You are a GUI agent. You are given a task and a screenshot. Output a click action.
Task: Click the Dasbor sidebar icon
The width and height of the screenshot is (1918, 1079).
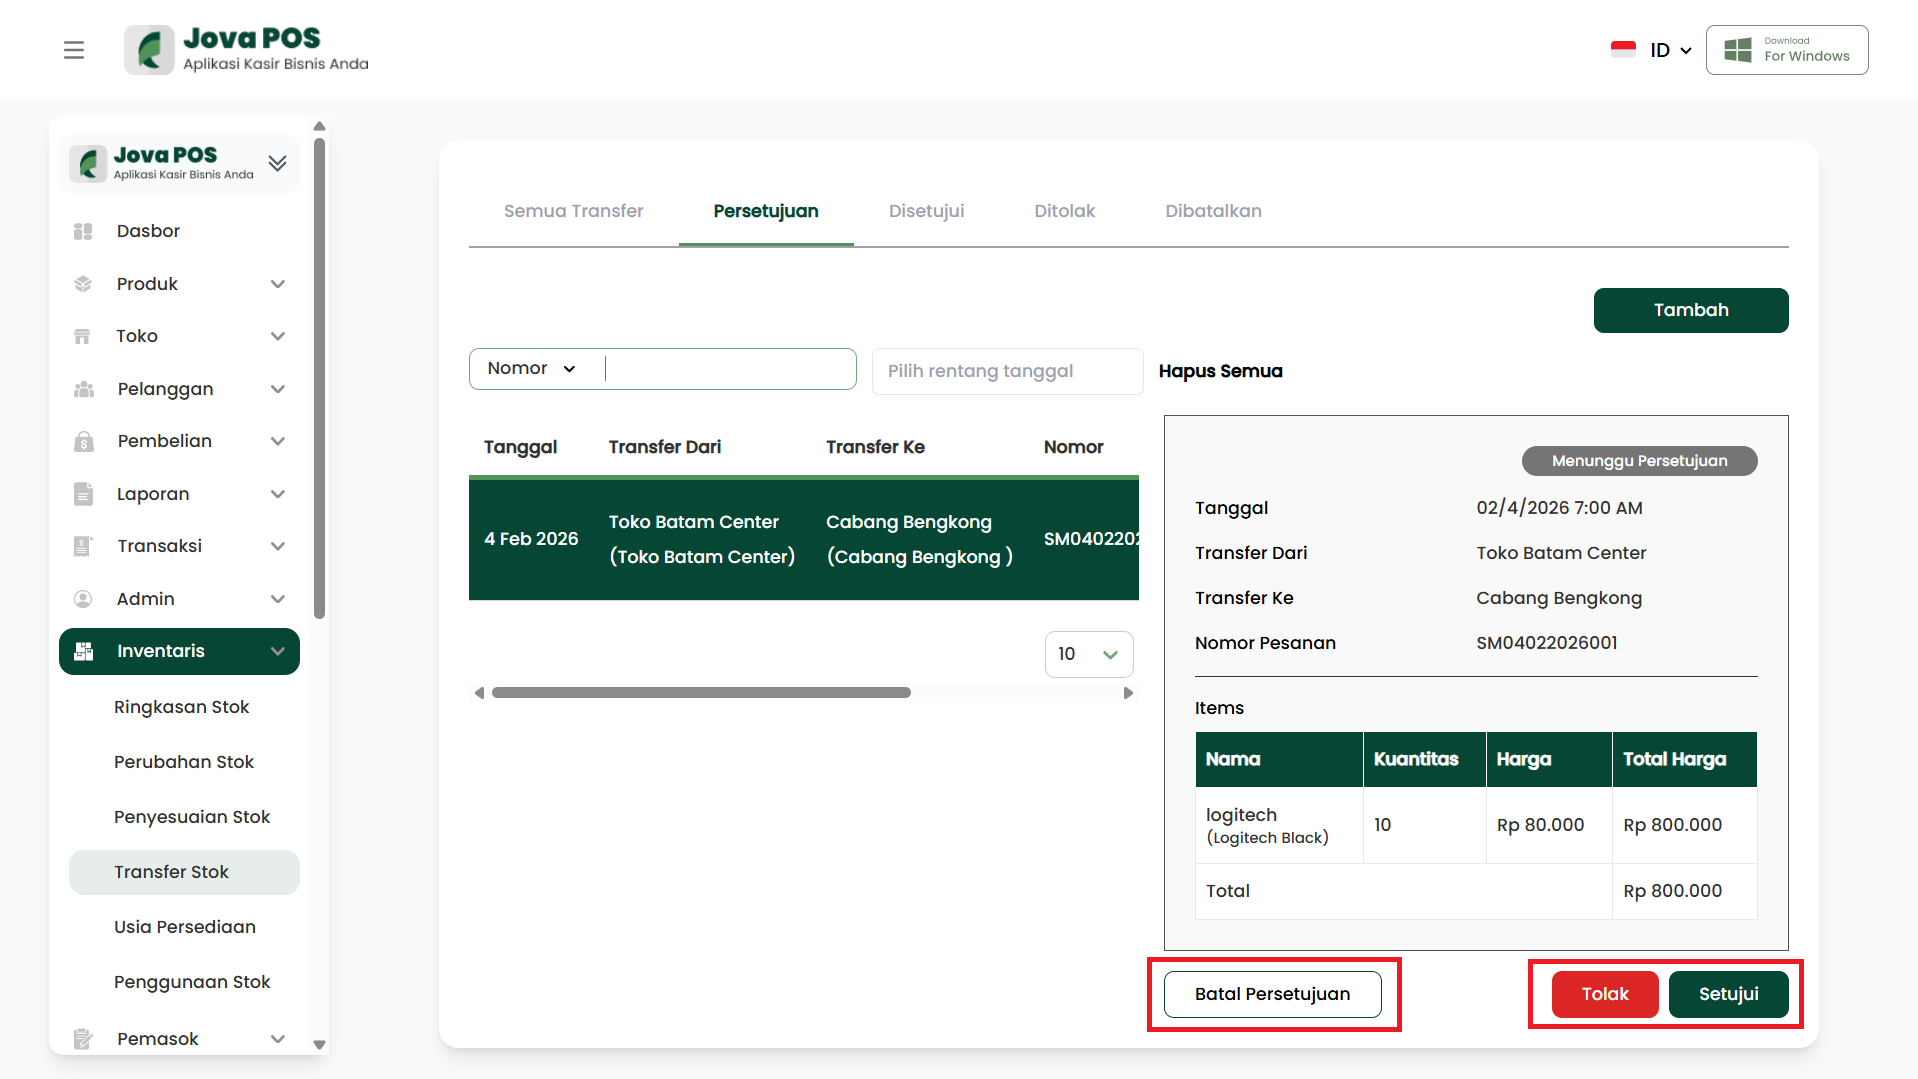(83, 231)
